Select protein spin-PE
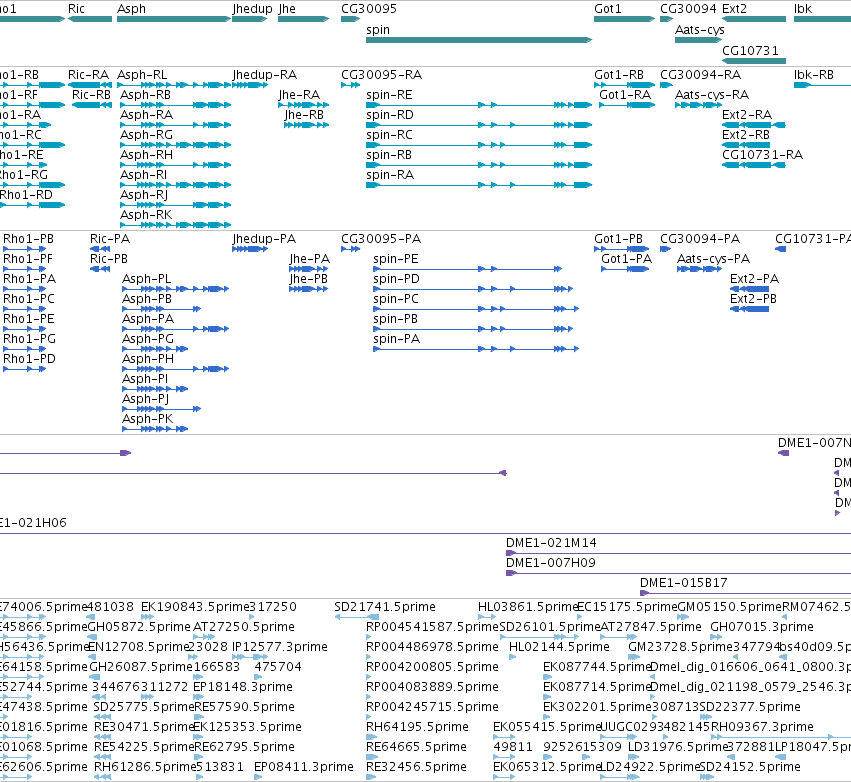The width and height of the screenshot is (851, 782). [x=467, y=269]
